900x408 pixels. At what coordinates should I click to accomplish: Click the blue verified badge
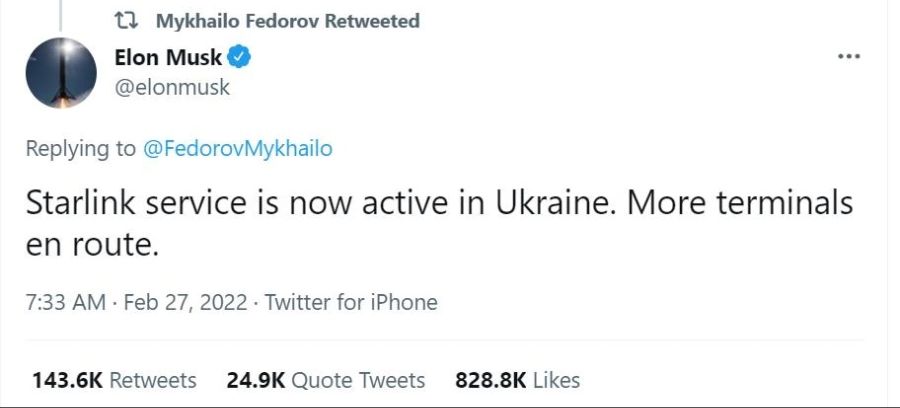click(239, 57)
